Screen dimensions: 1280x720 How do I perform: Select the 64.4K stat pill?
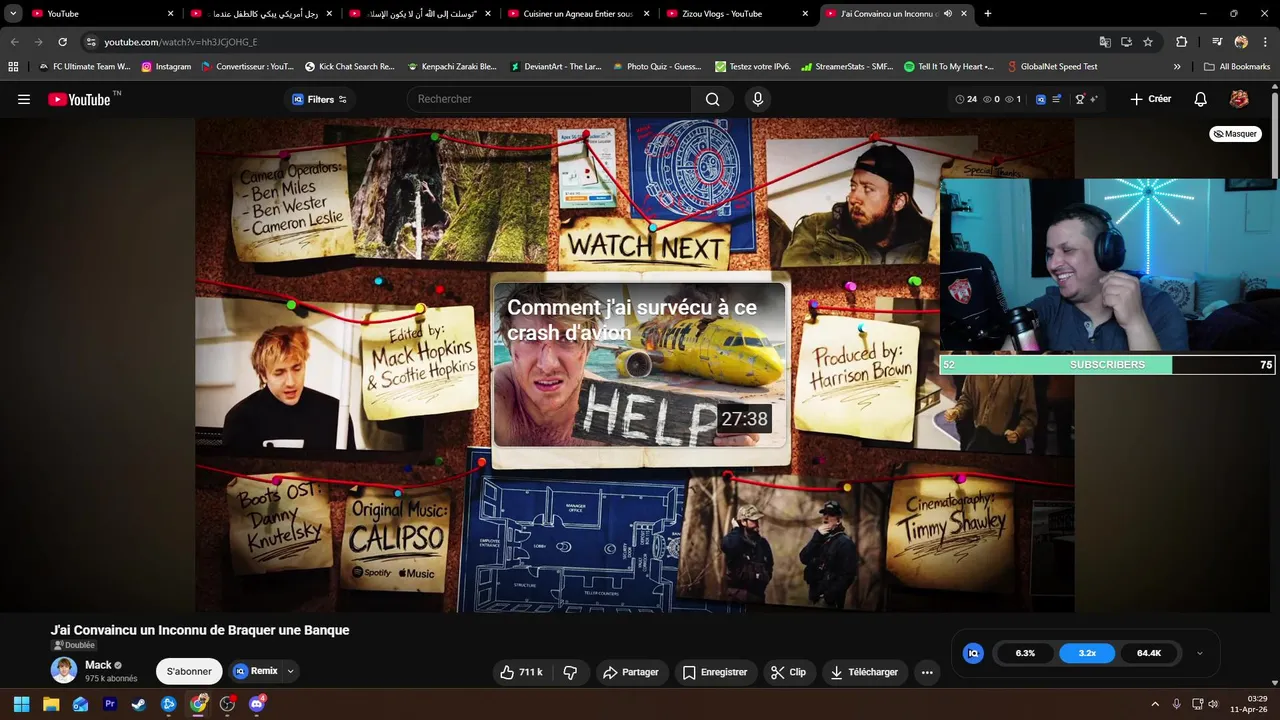coord(1149,653)
